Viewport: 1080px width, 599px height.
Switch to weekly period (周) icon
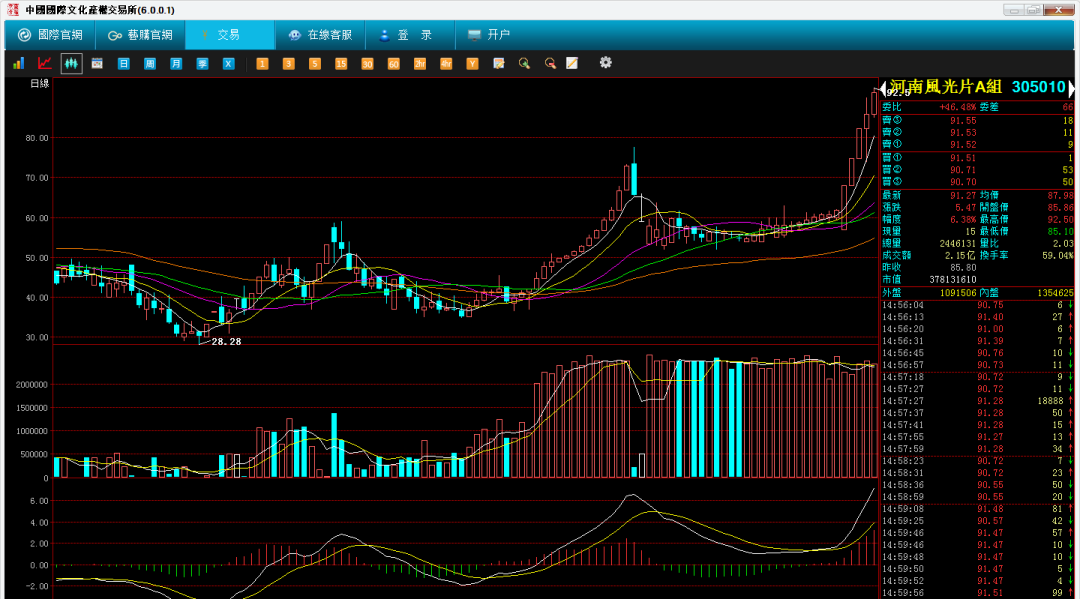[x=149, y=63]
